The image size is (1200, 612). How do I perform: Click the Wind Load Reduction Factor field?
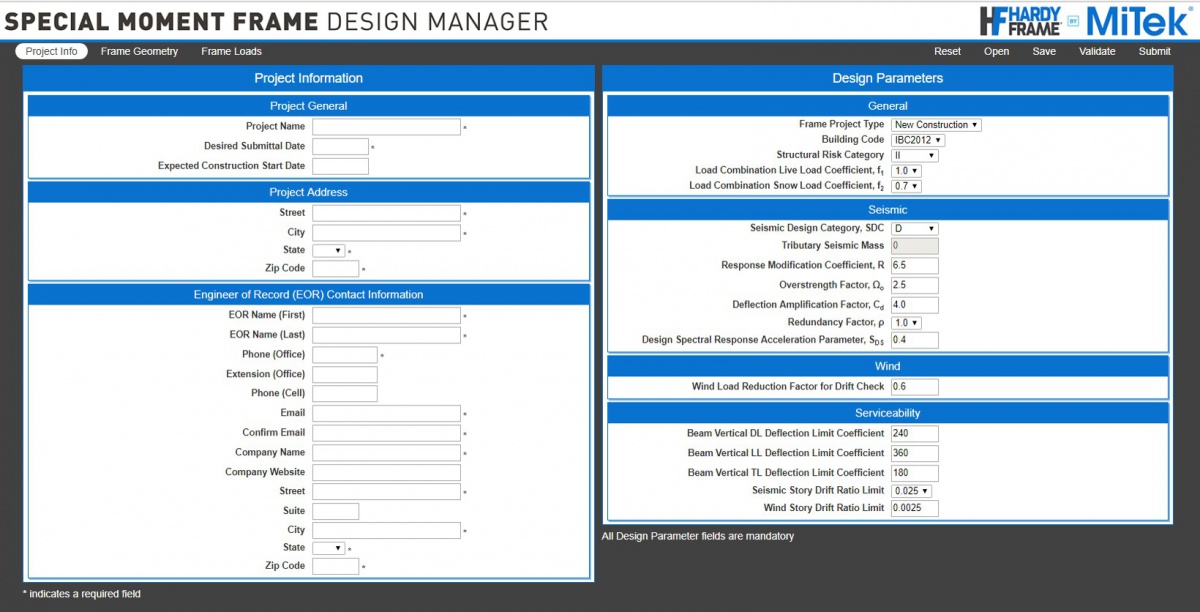pos(914,387)
